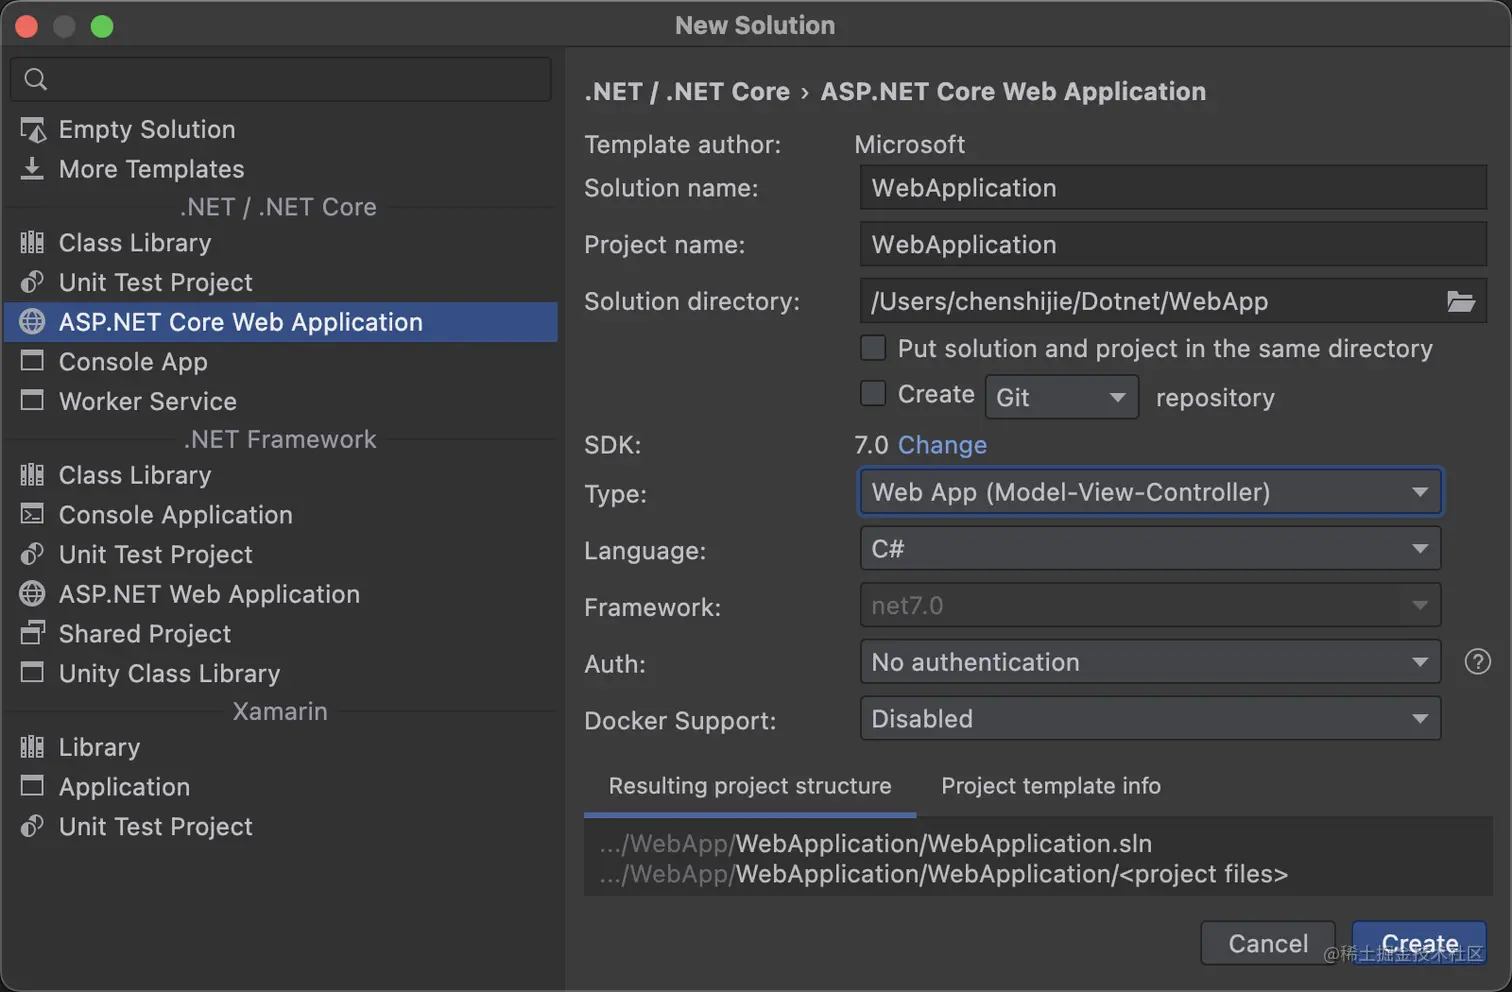Click the SDK Change link
This screenshot has width=1512, height=992.
point(942,445)
